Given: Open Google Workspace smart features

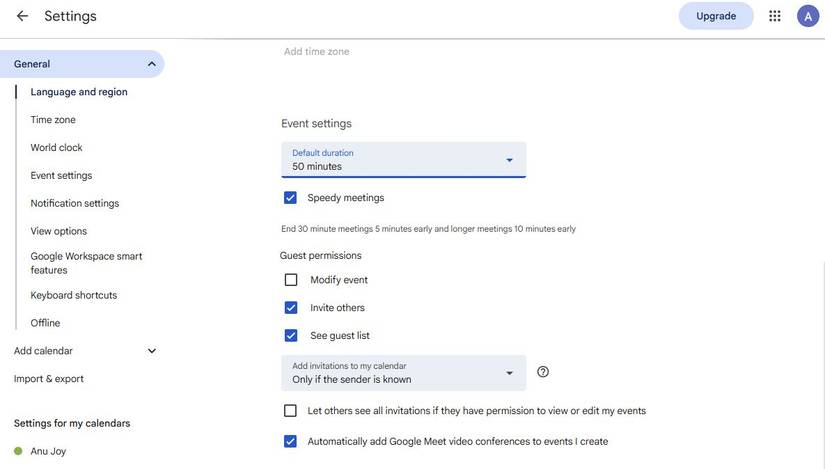Looking at the screenshot, I should coord(86,263).
